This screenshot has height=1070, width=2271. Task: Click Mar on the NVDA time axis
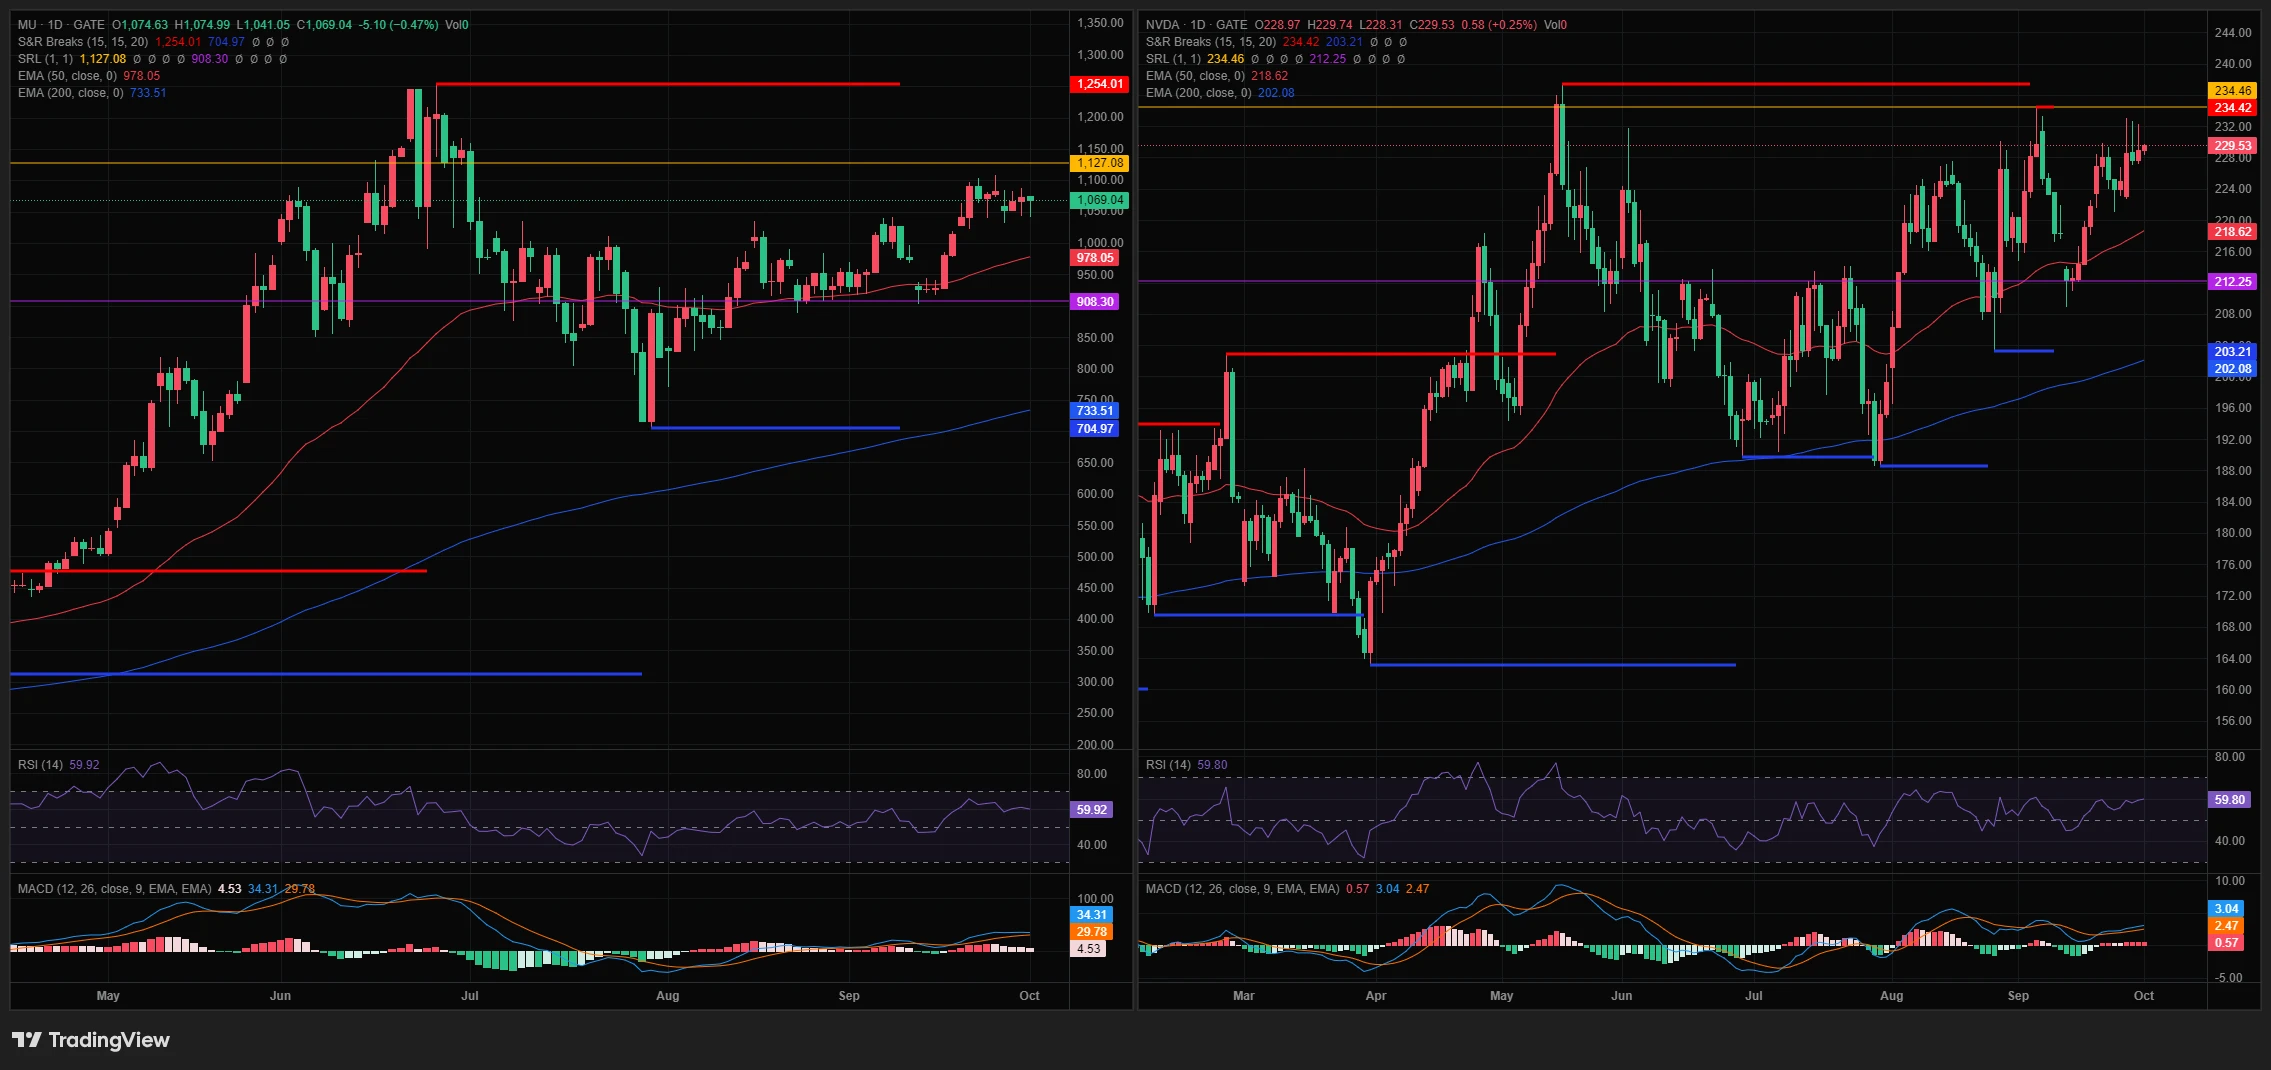coord(1243,996)
